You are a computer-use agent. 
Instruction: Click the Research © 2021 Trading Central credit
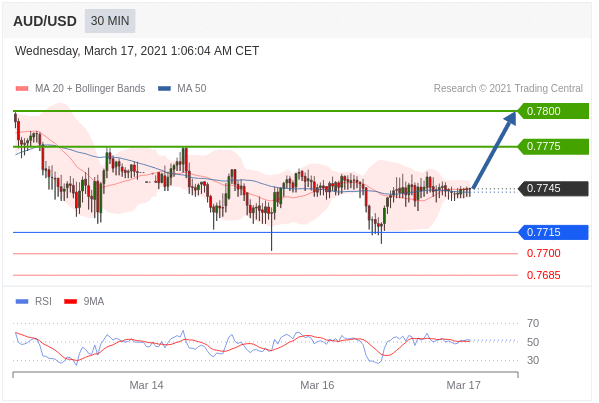point(508,88)
